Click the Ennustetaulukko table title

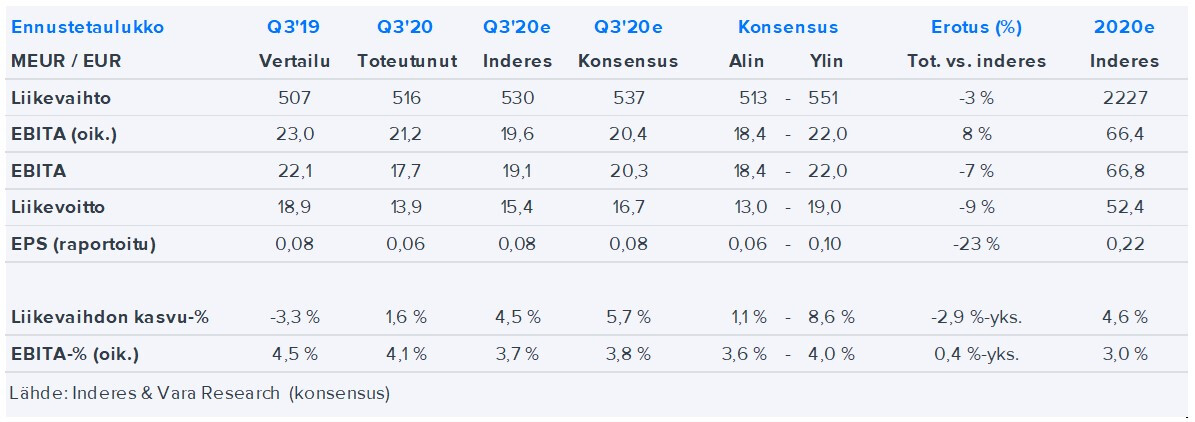[87, 27]
